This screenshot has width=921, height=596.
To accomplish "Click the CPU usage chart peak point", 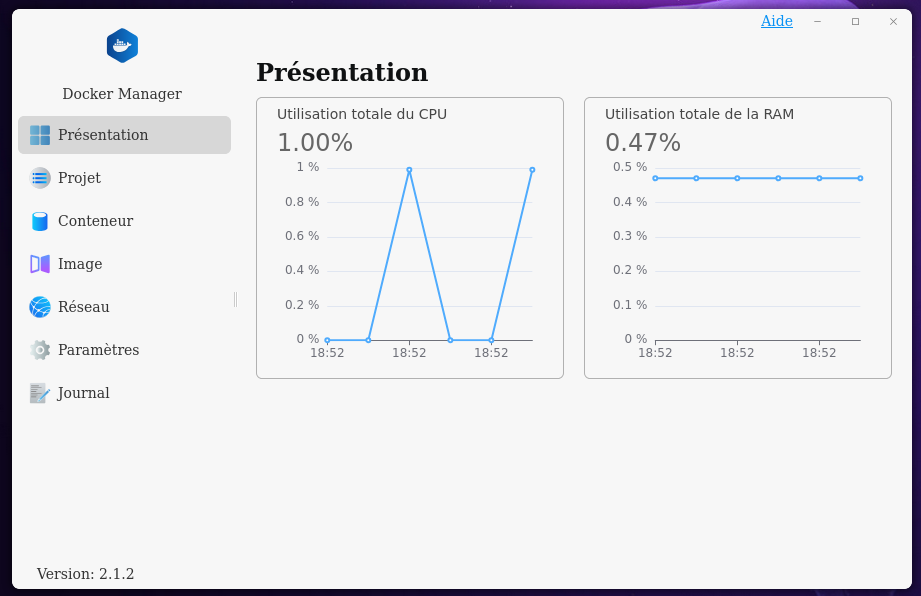I will 409,170.
